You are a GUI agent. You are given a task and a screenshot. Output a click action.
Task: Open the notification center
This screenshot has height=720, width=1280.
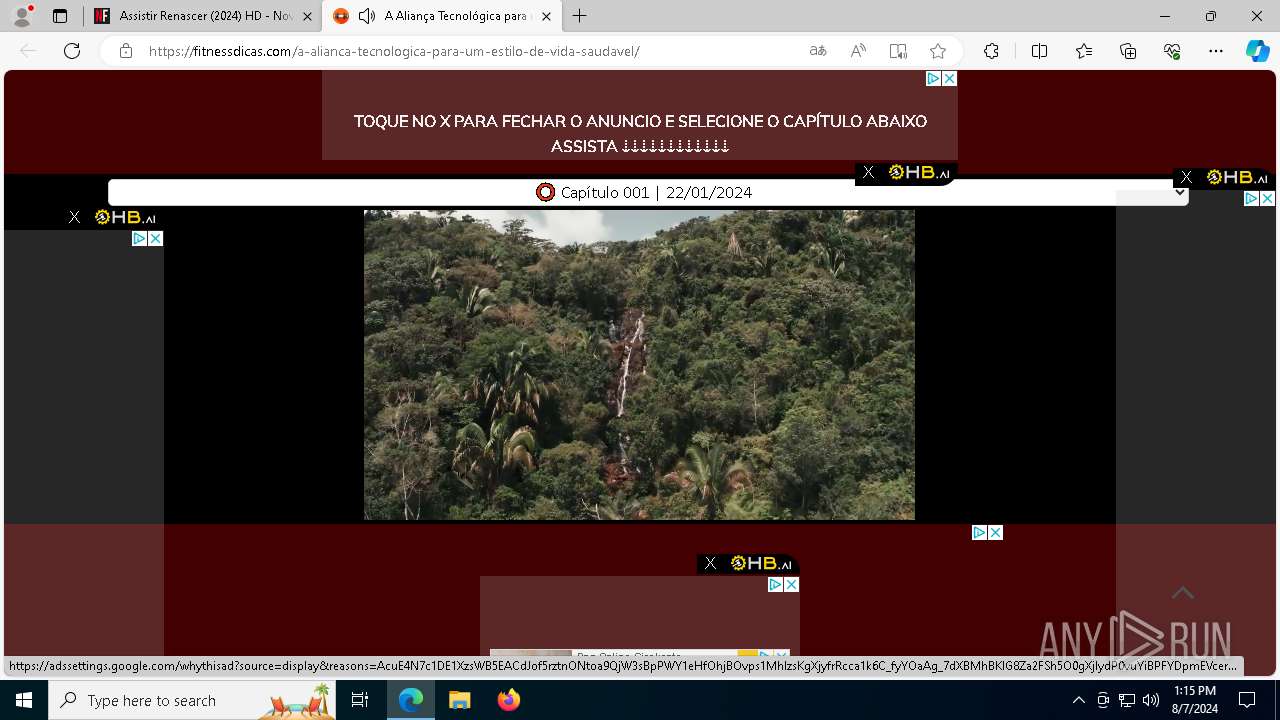pyautogui.click(x=1247, y=700)
